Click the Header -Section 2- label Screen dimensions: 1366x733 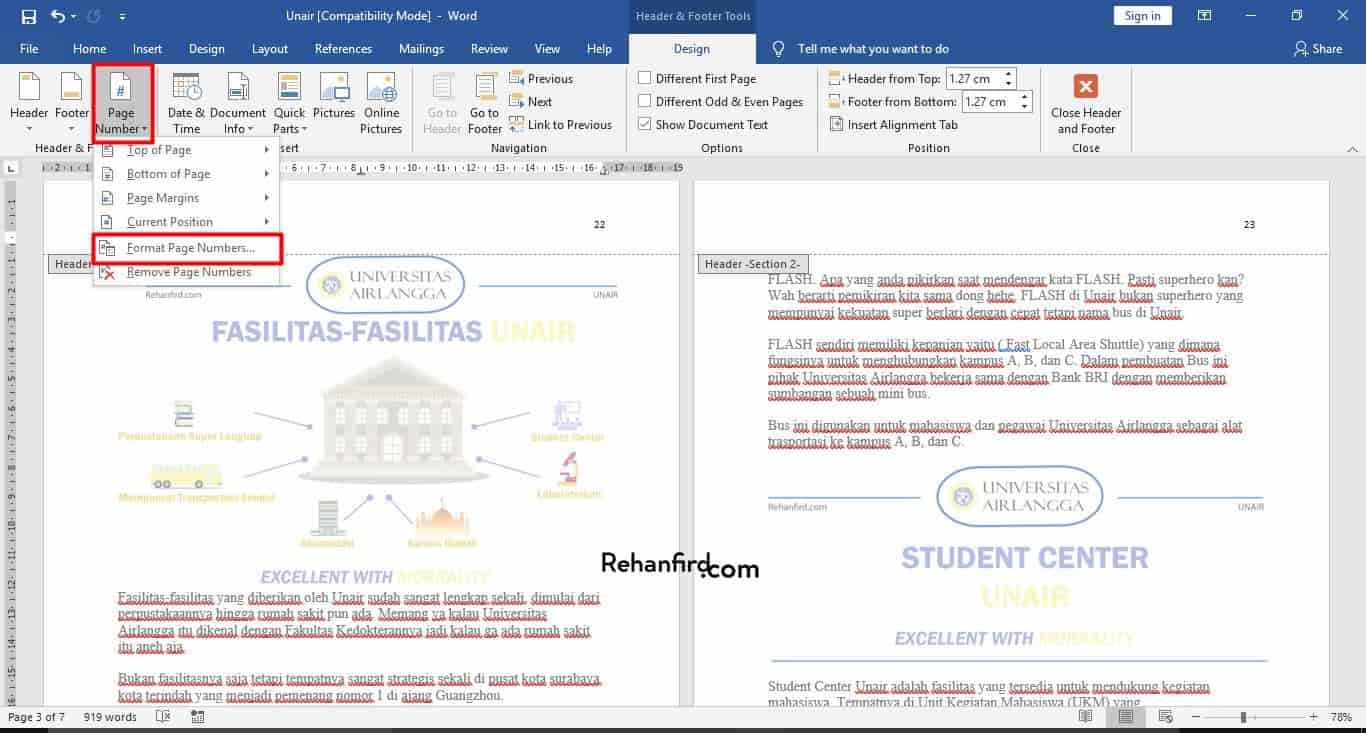752,264
